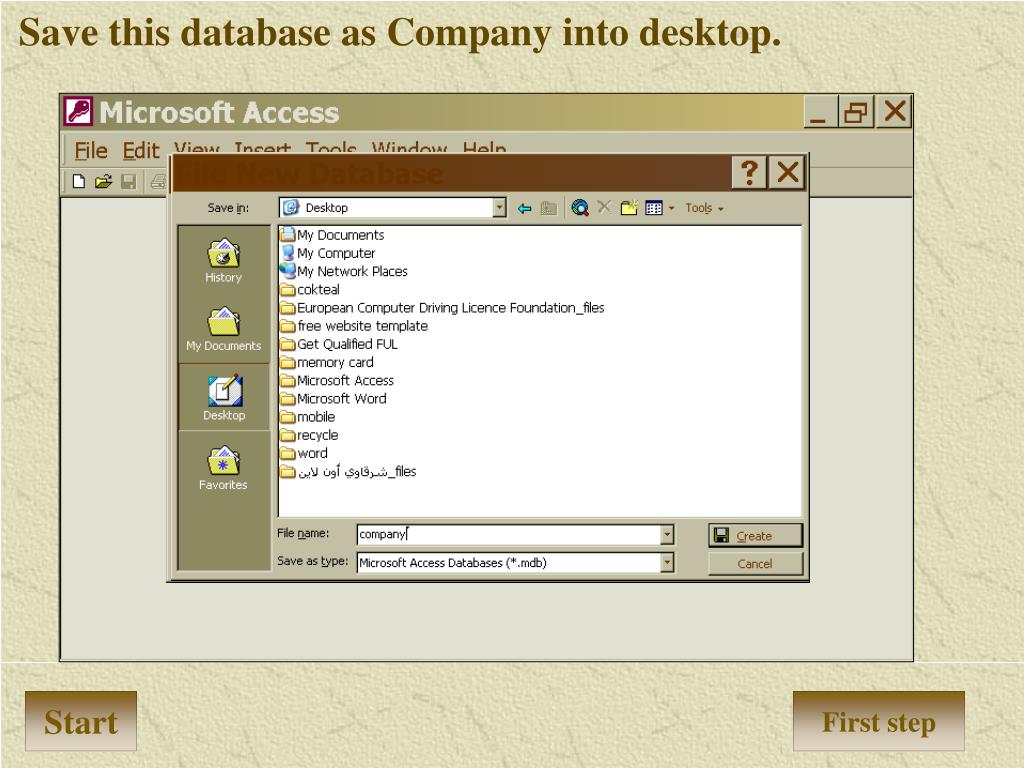Select the Get Qualified FUL folder
The height and width of the screenshot is (768, 1024).
click(x=339, y=344)
